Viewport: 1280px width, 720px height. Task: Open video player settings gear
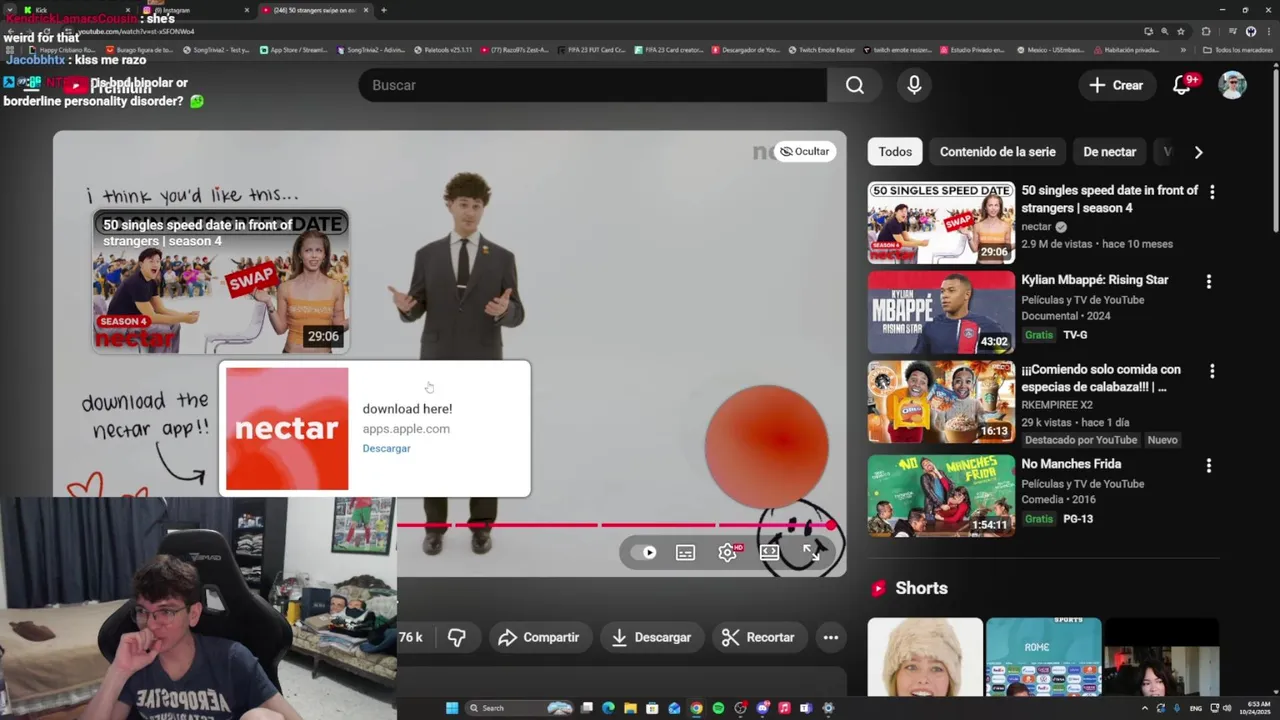(727, 552)
